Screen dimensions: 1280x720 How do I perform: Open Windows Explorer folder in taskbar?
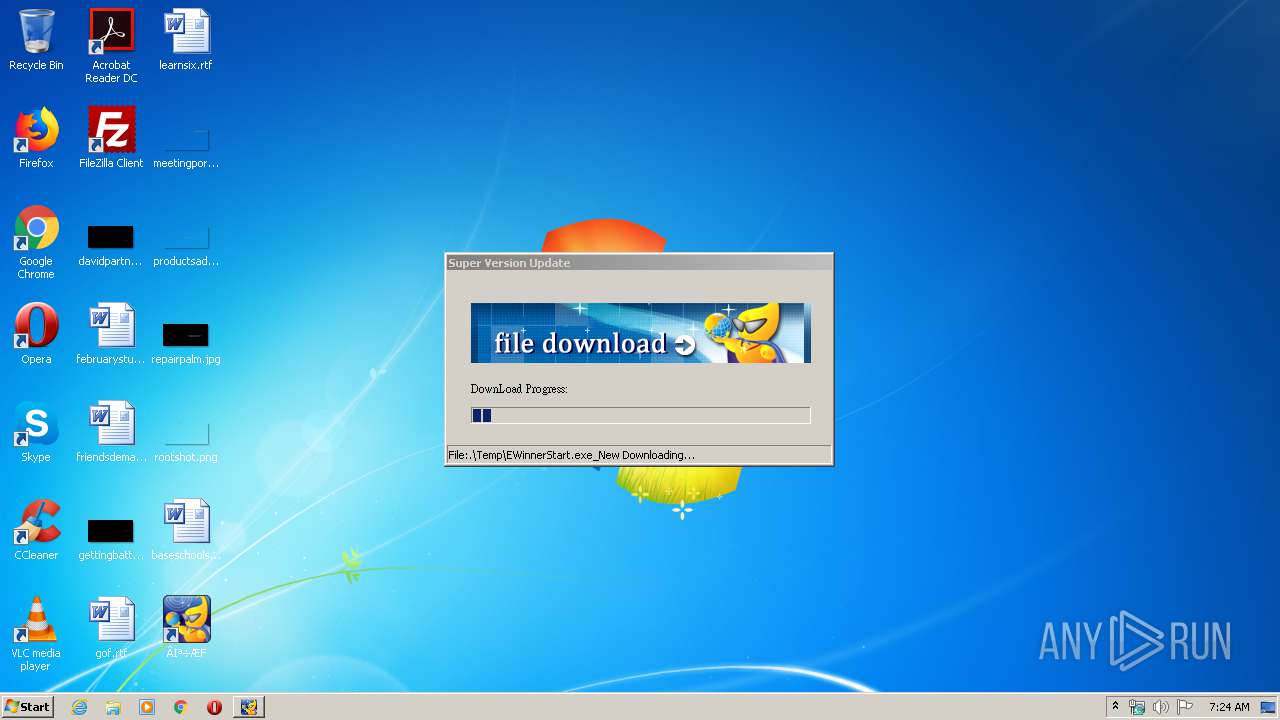point(113,707)
